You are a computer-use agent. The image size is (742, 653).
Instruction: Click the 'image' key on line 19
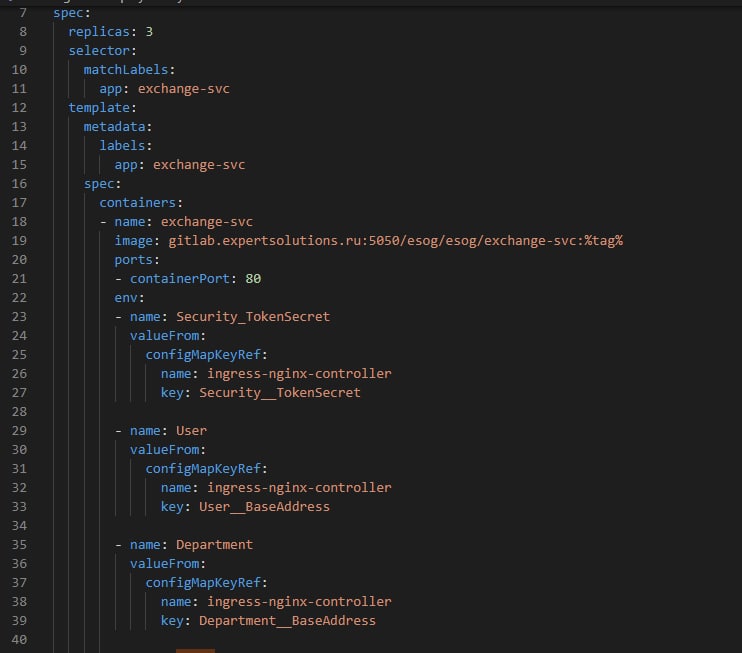tap(133, 240)
